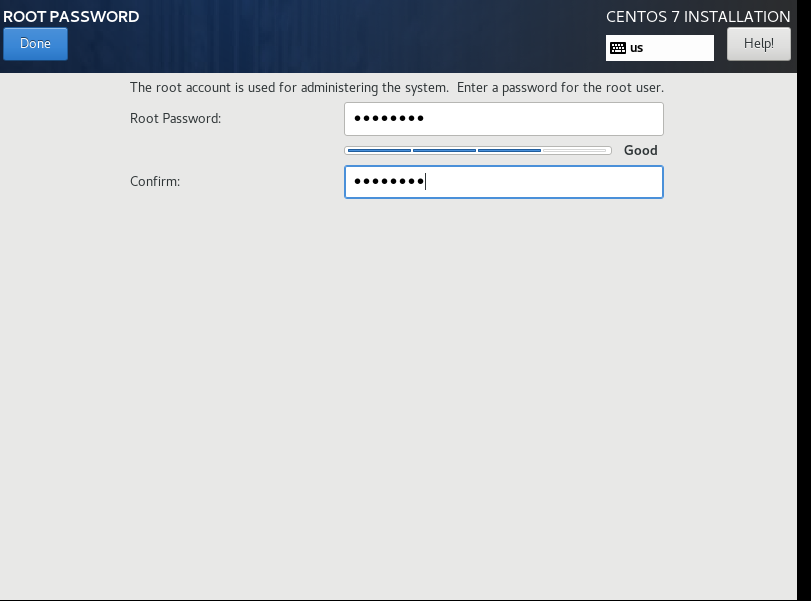Focus the Confirm password field
This screenshot has width=811, height=601.
pyautogui.click(x=504, y=182)
